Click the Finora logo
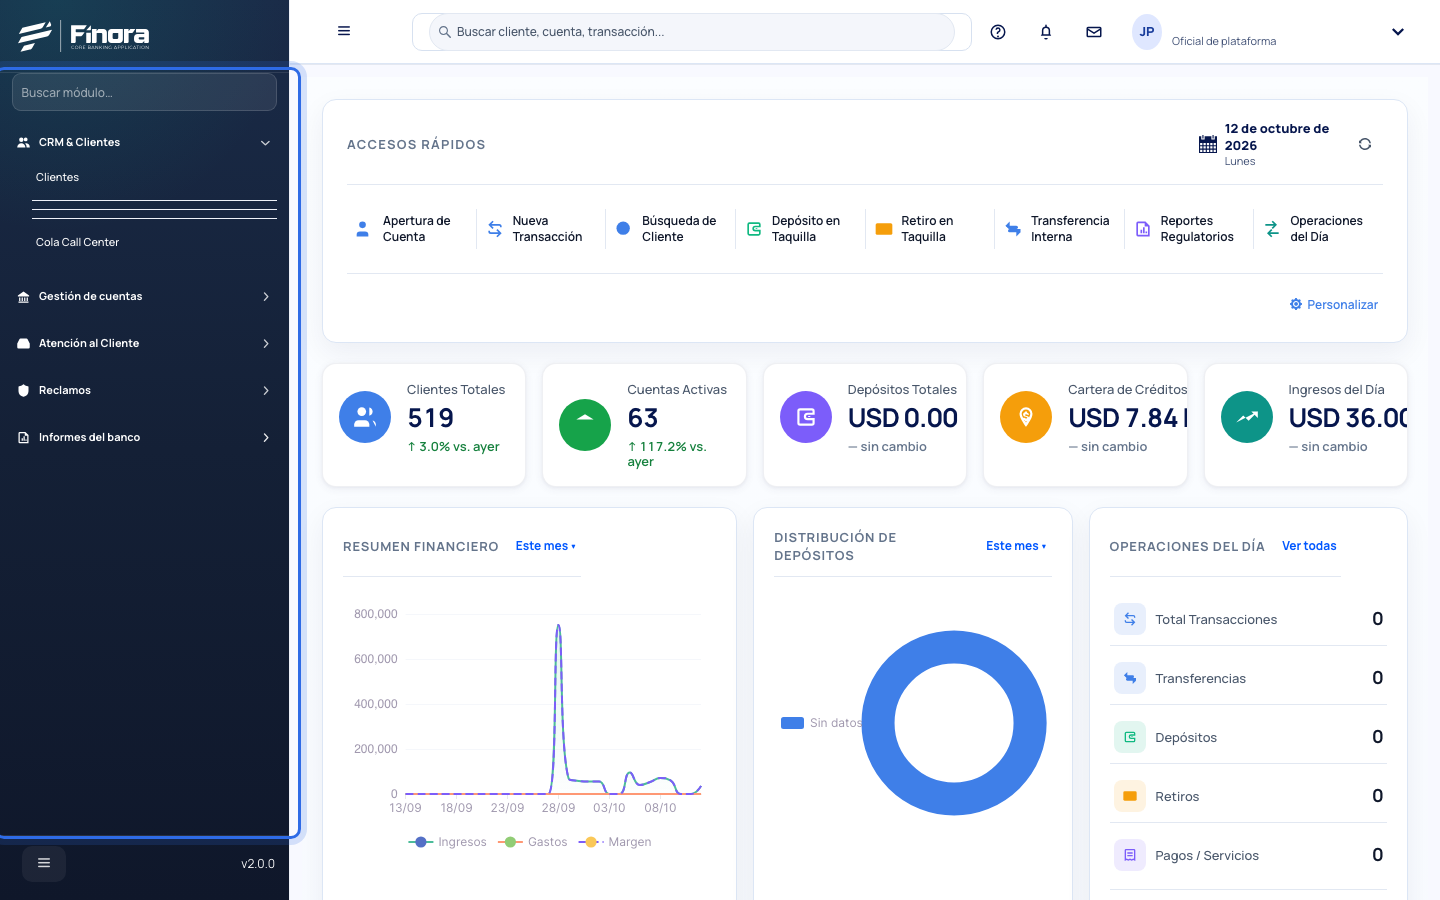The height and width of the screenshot is (900, 1440). tap(84, 35)
